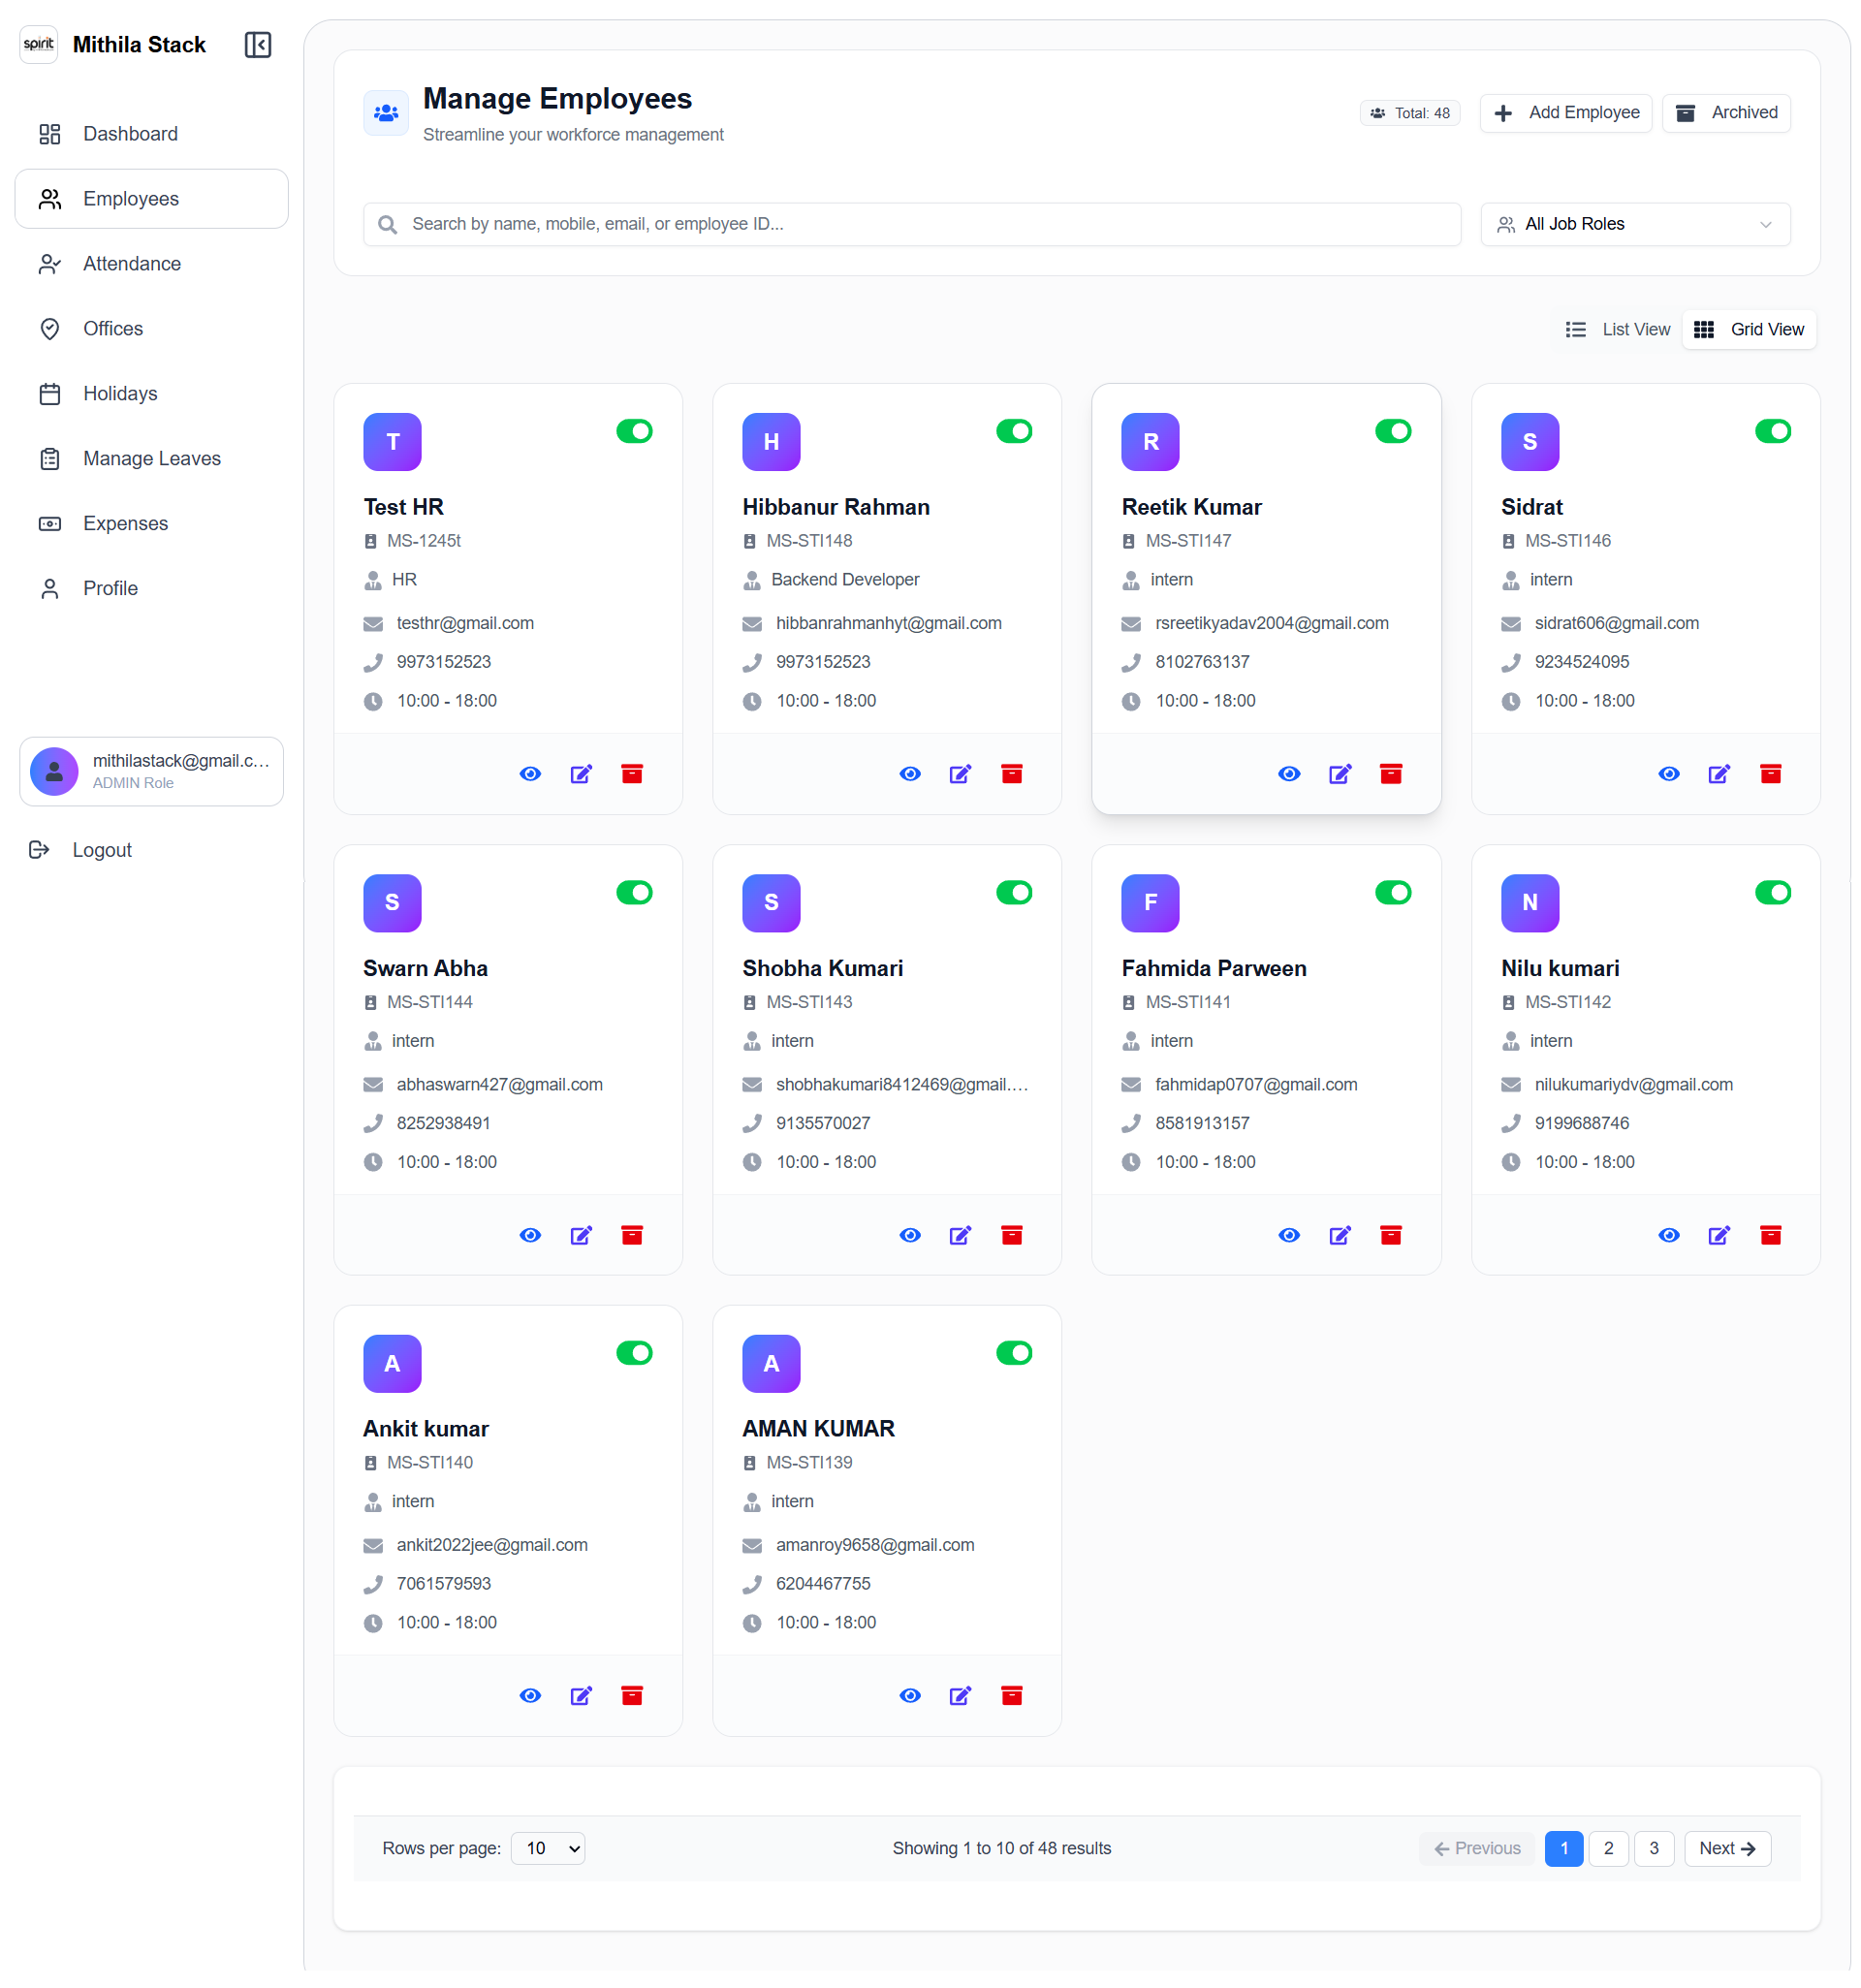Collapse the sidebar panel icon
Viewport: 1861px width, 1988px height.
258,45
